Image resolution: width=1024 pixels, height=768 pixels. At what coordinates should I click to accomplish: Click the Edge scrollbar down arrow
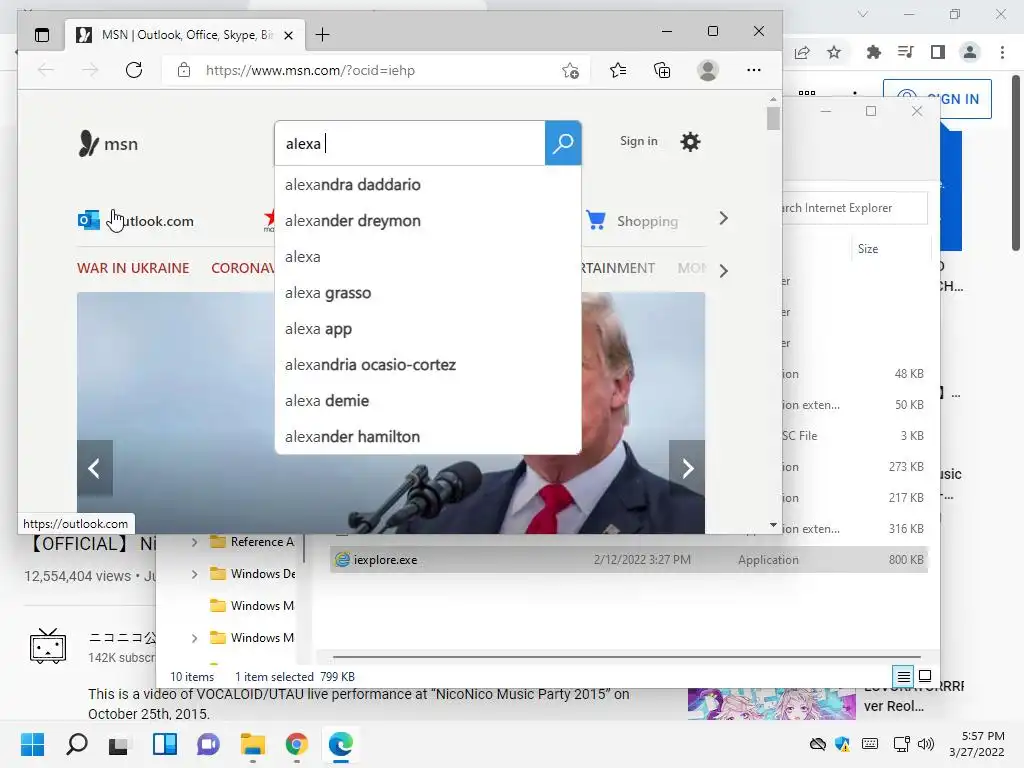coord(773,524)
